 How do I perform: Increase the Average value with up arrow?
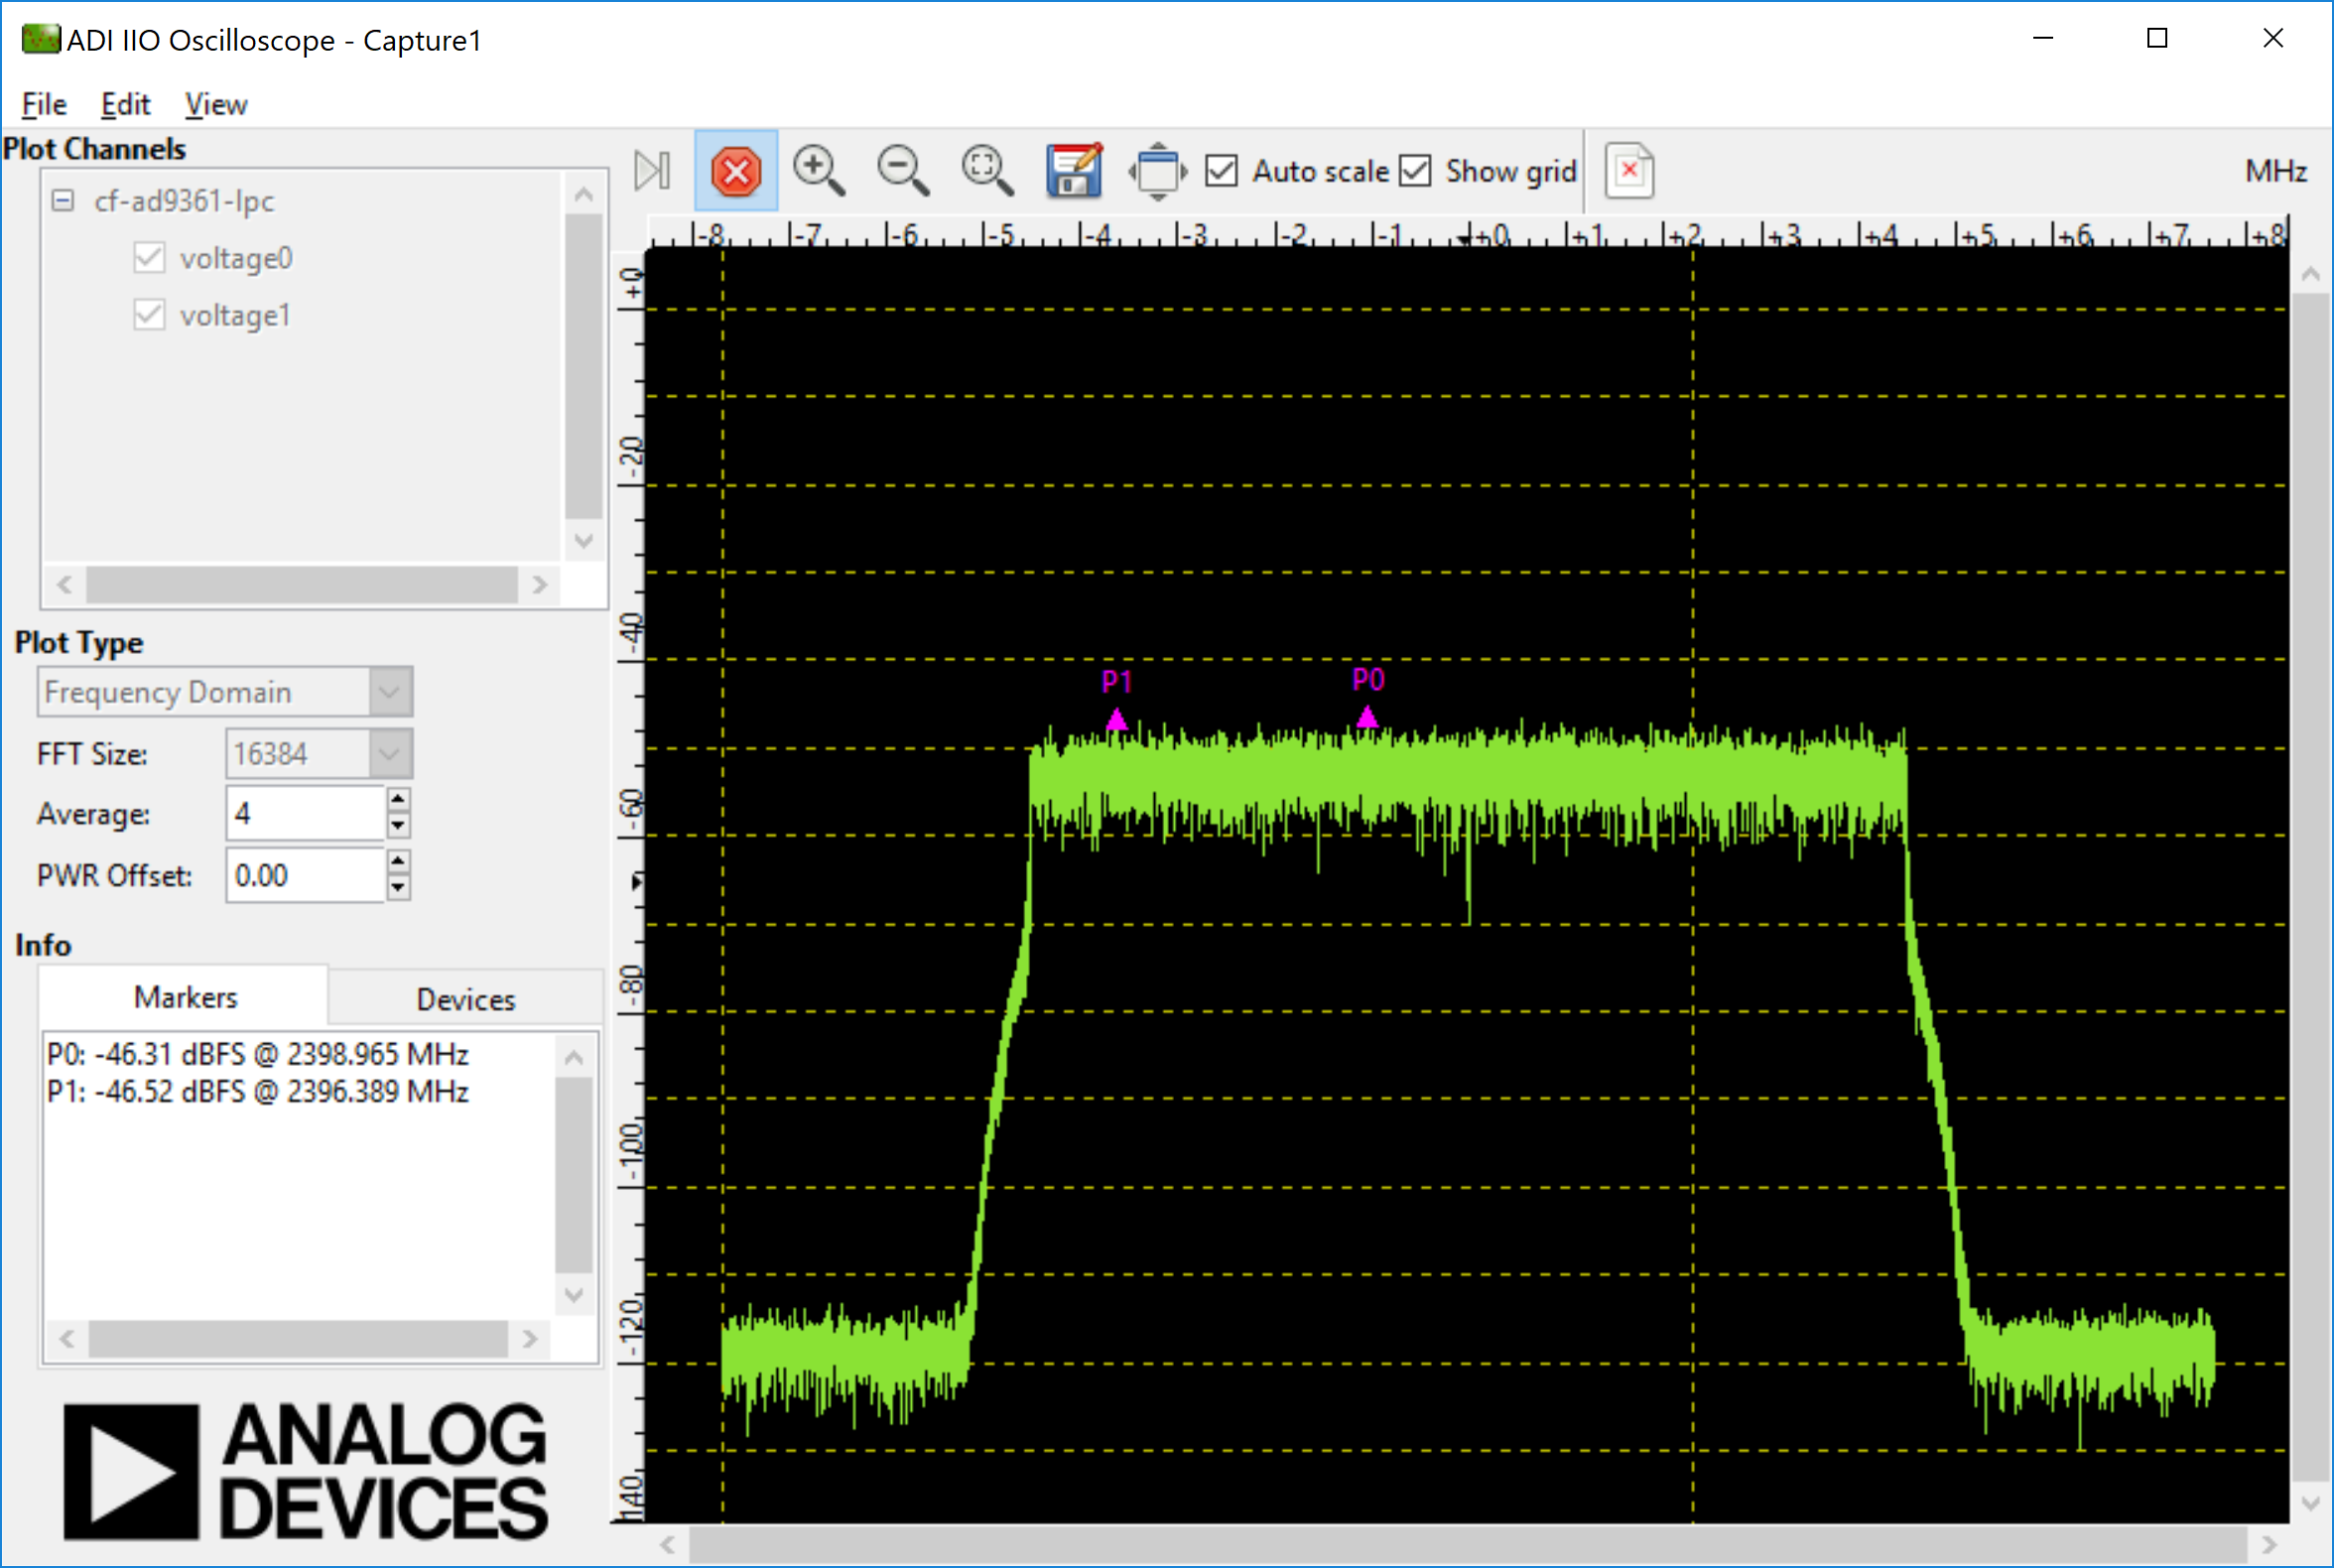pyautogui.click(x=398, y=799)
